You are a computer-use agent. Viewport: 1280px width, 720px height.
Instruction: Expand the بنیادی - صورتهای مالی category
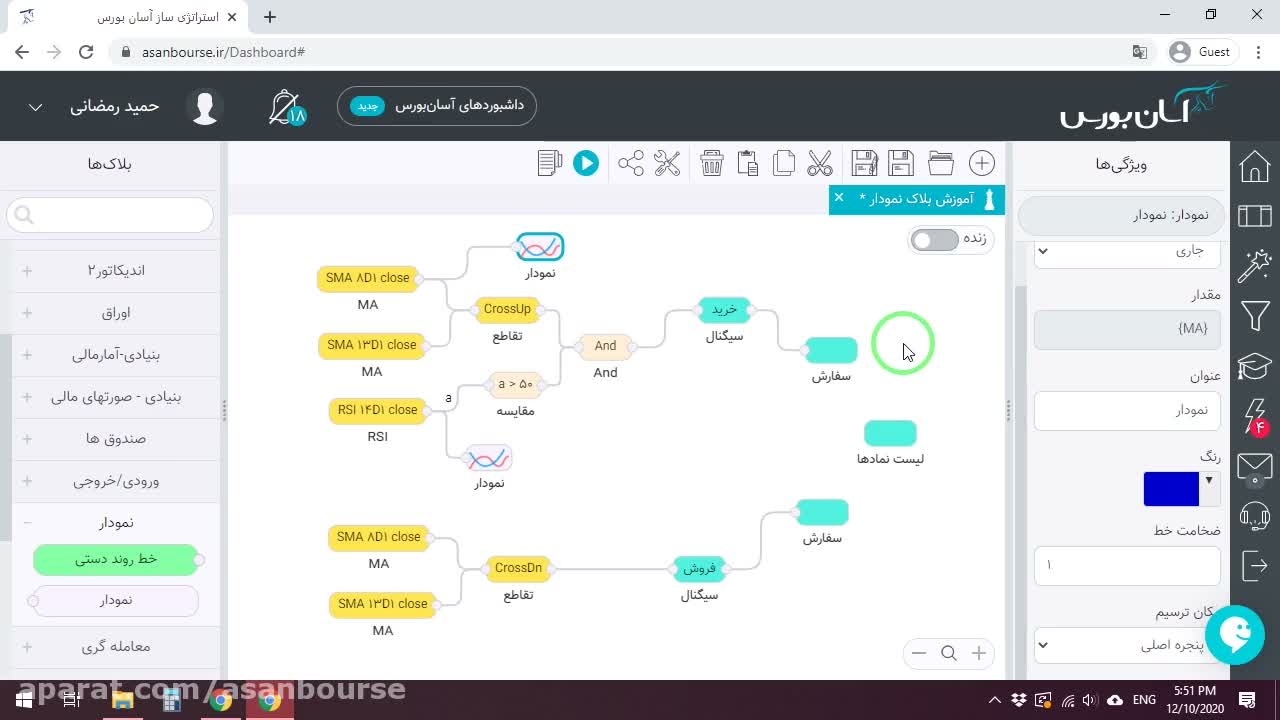(x=116, y=396)
